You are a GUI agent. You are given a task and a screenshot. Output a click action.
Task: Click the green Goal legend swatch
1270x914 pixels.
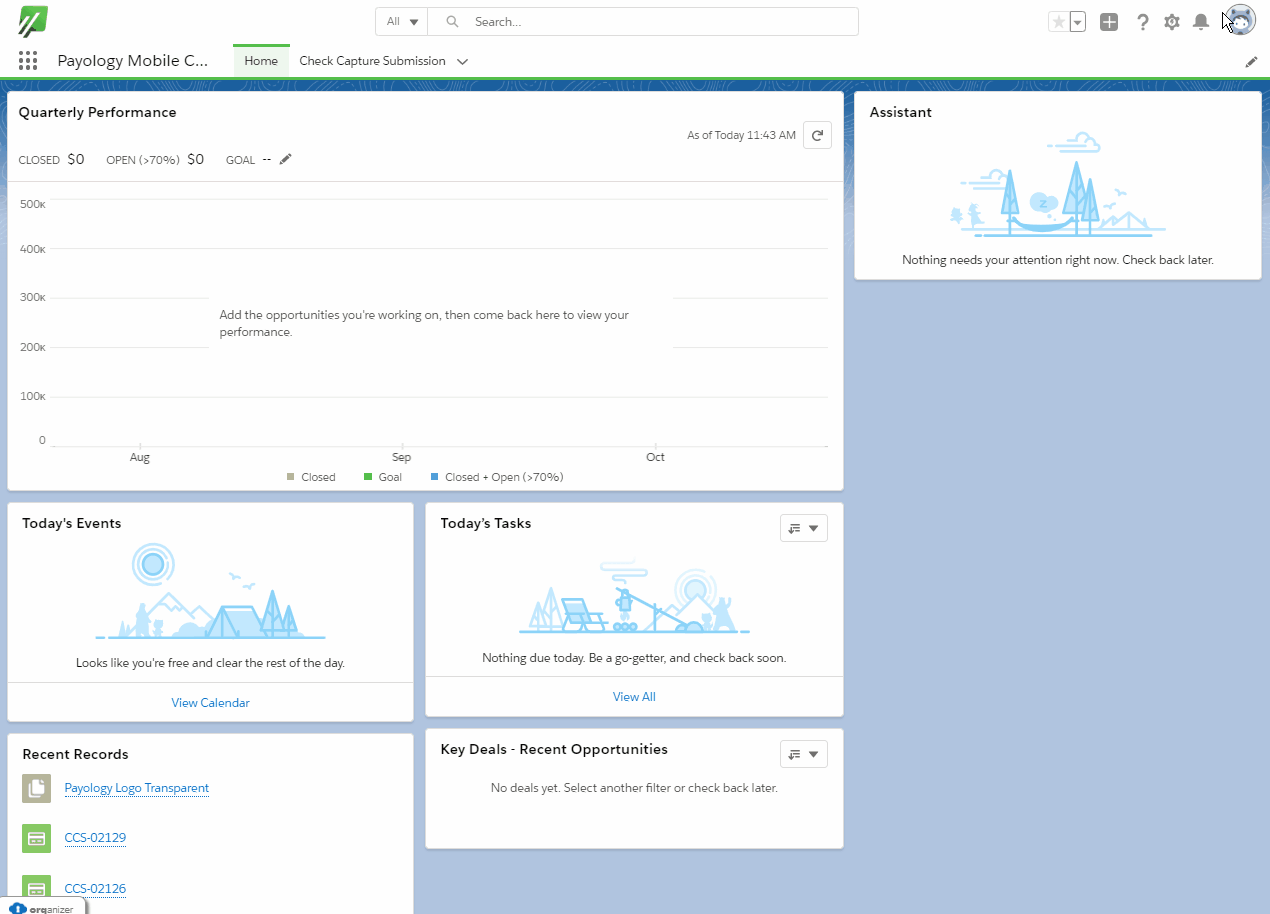click(368, 477)
